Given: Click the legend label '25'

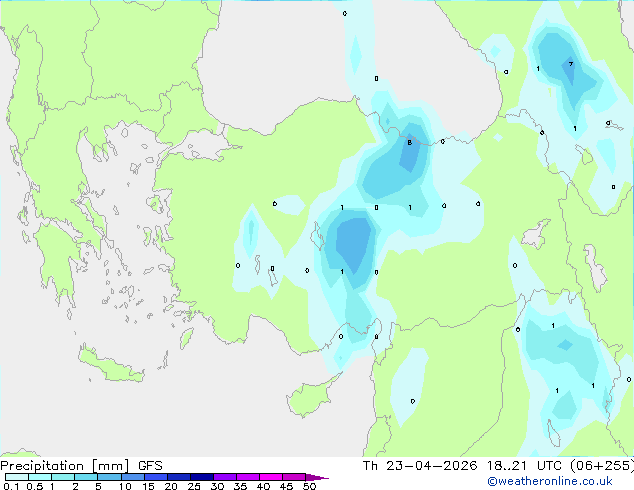Looking at the screenshot, I should coord(194,486).
